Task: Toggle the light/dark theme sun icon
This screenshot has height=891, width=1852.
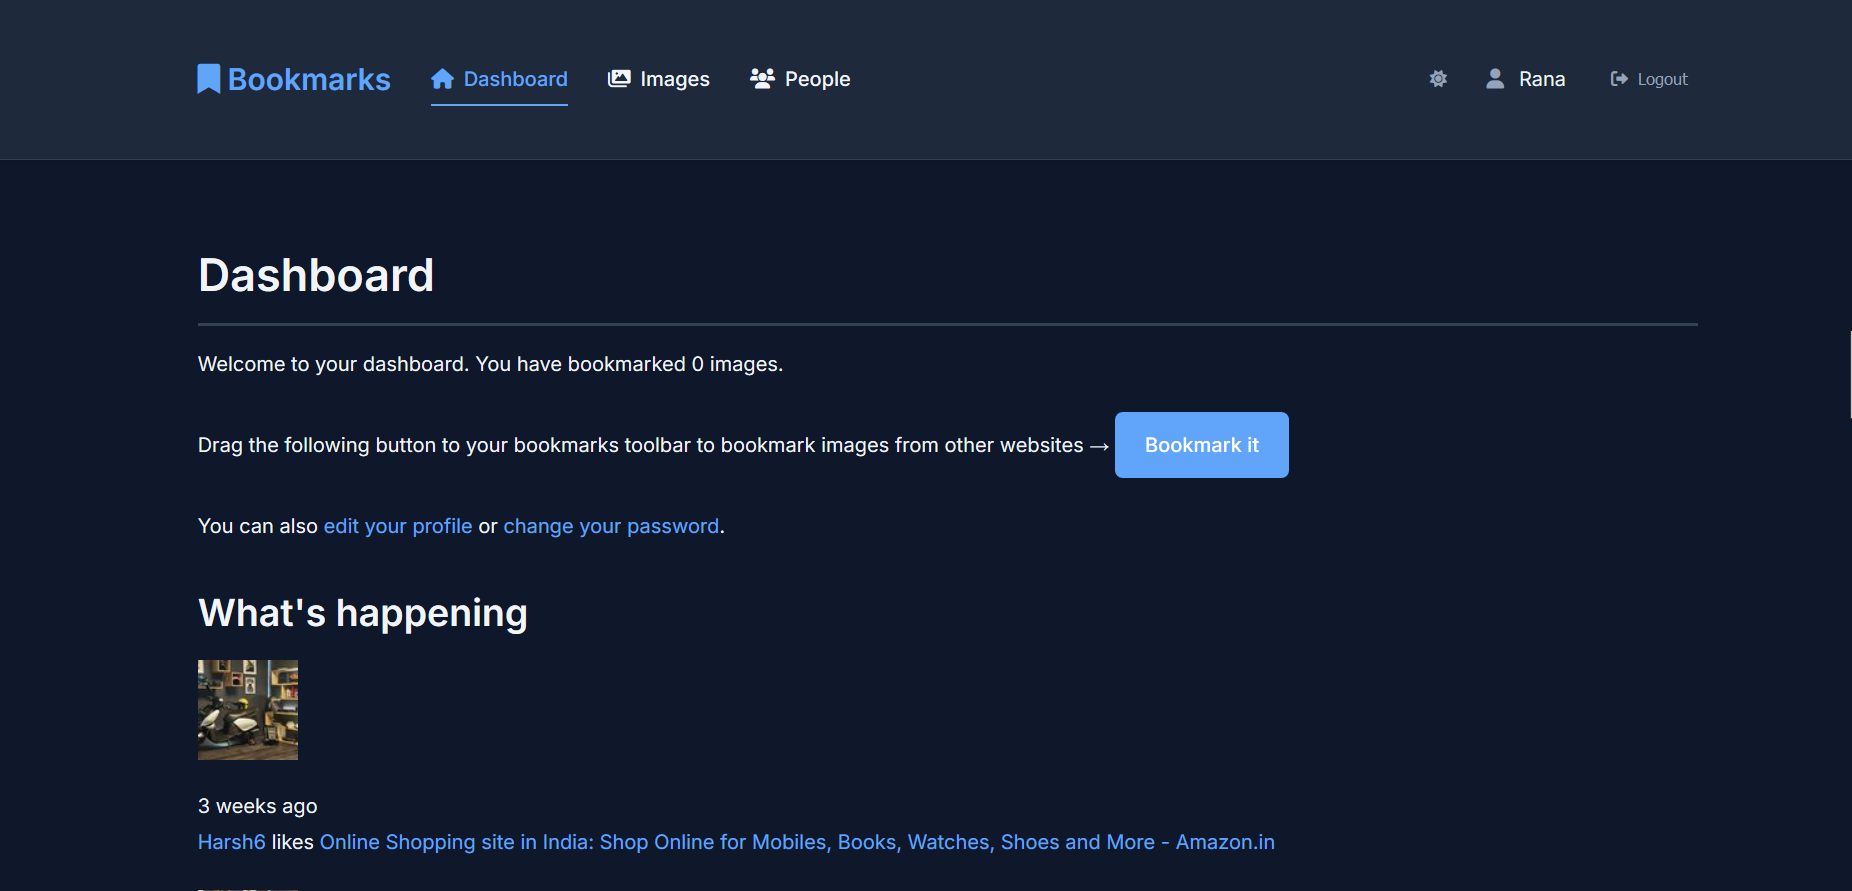Action: [x=1438, y=79]
